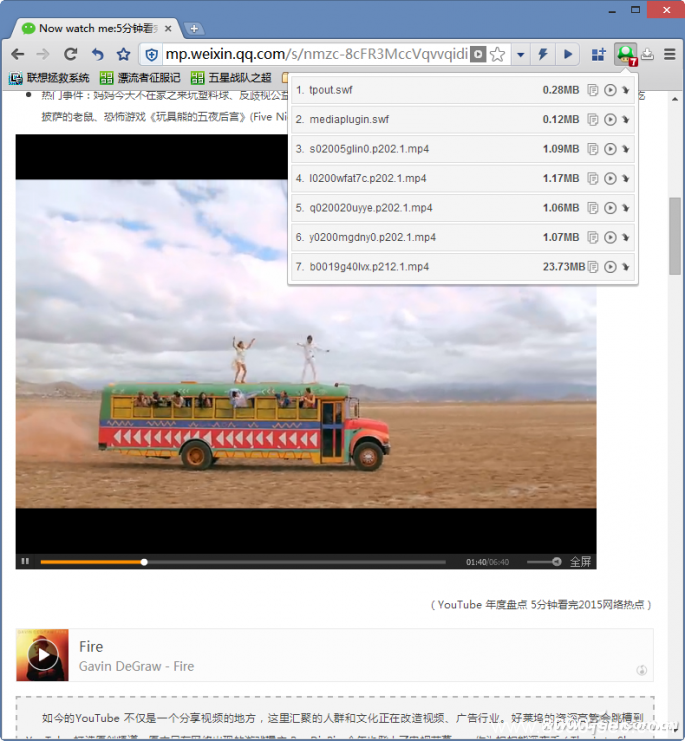Select mediaplugin.swf file name

click(349, 120)
